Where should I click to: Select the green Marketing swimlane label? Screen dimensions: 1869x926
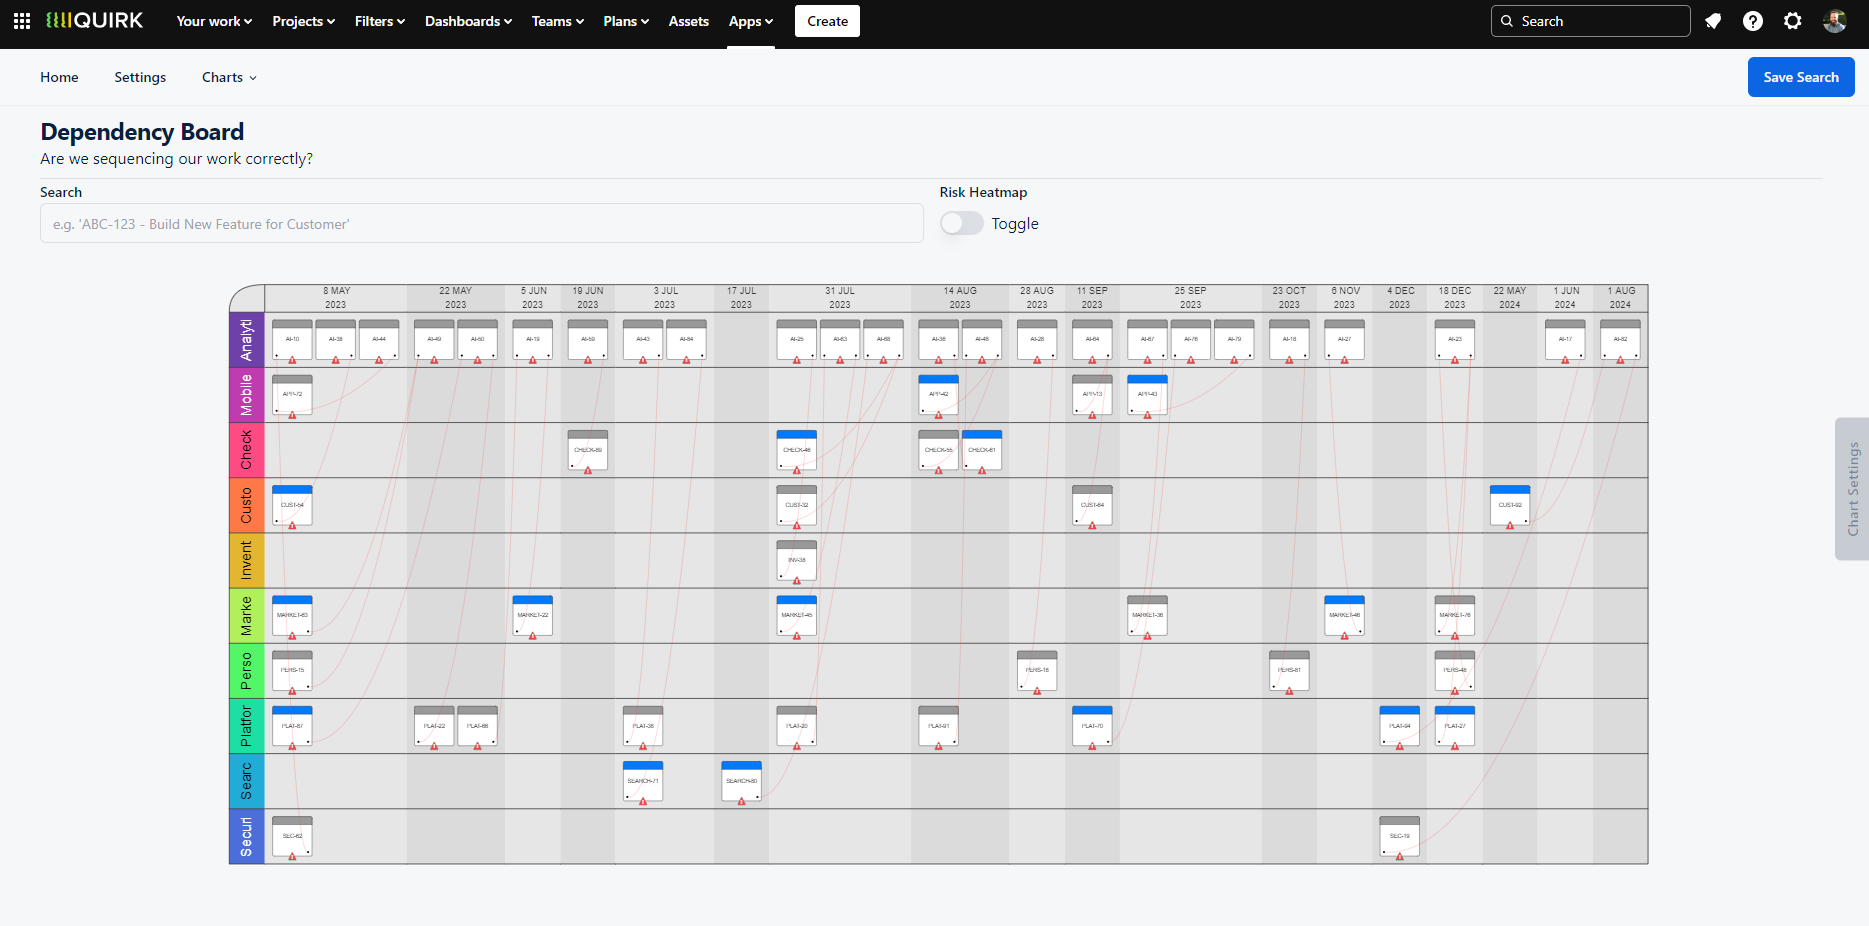click(x=247, y=615)
